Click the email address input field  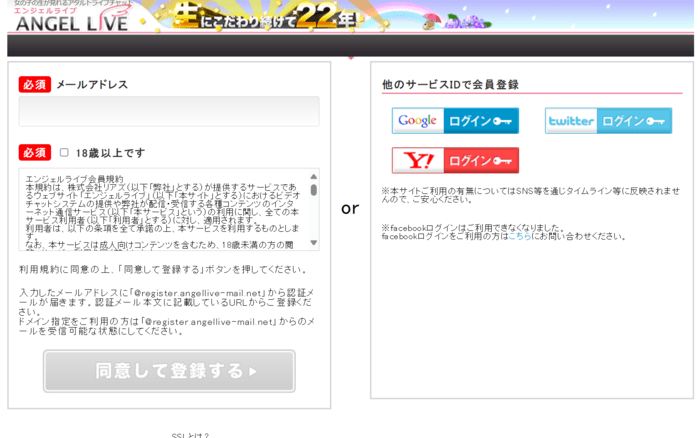(x=169, y=111)
